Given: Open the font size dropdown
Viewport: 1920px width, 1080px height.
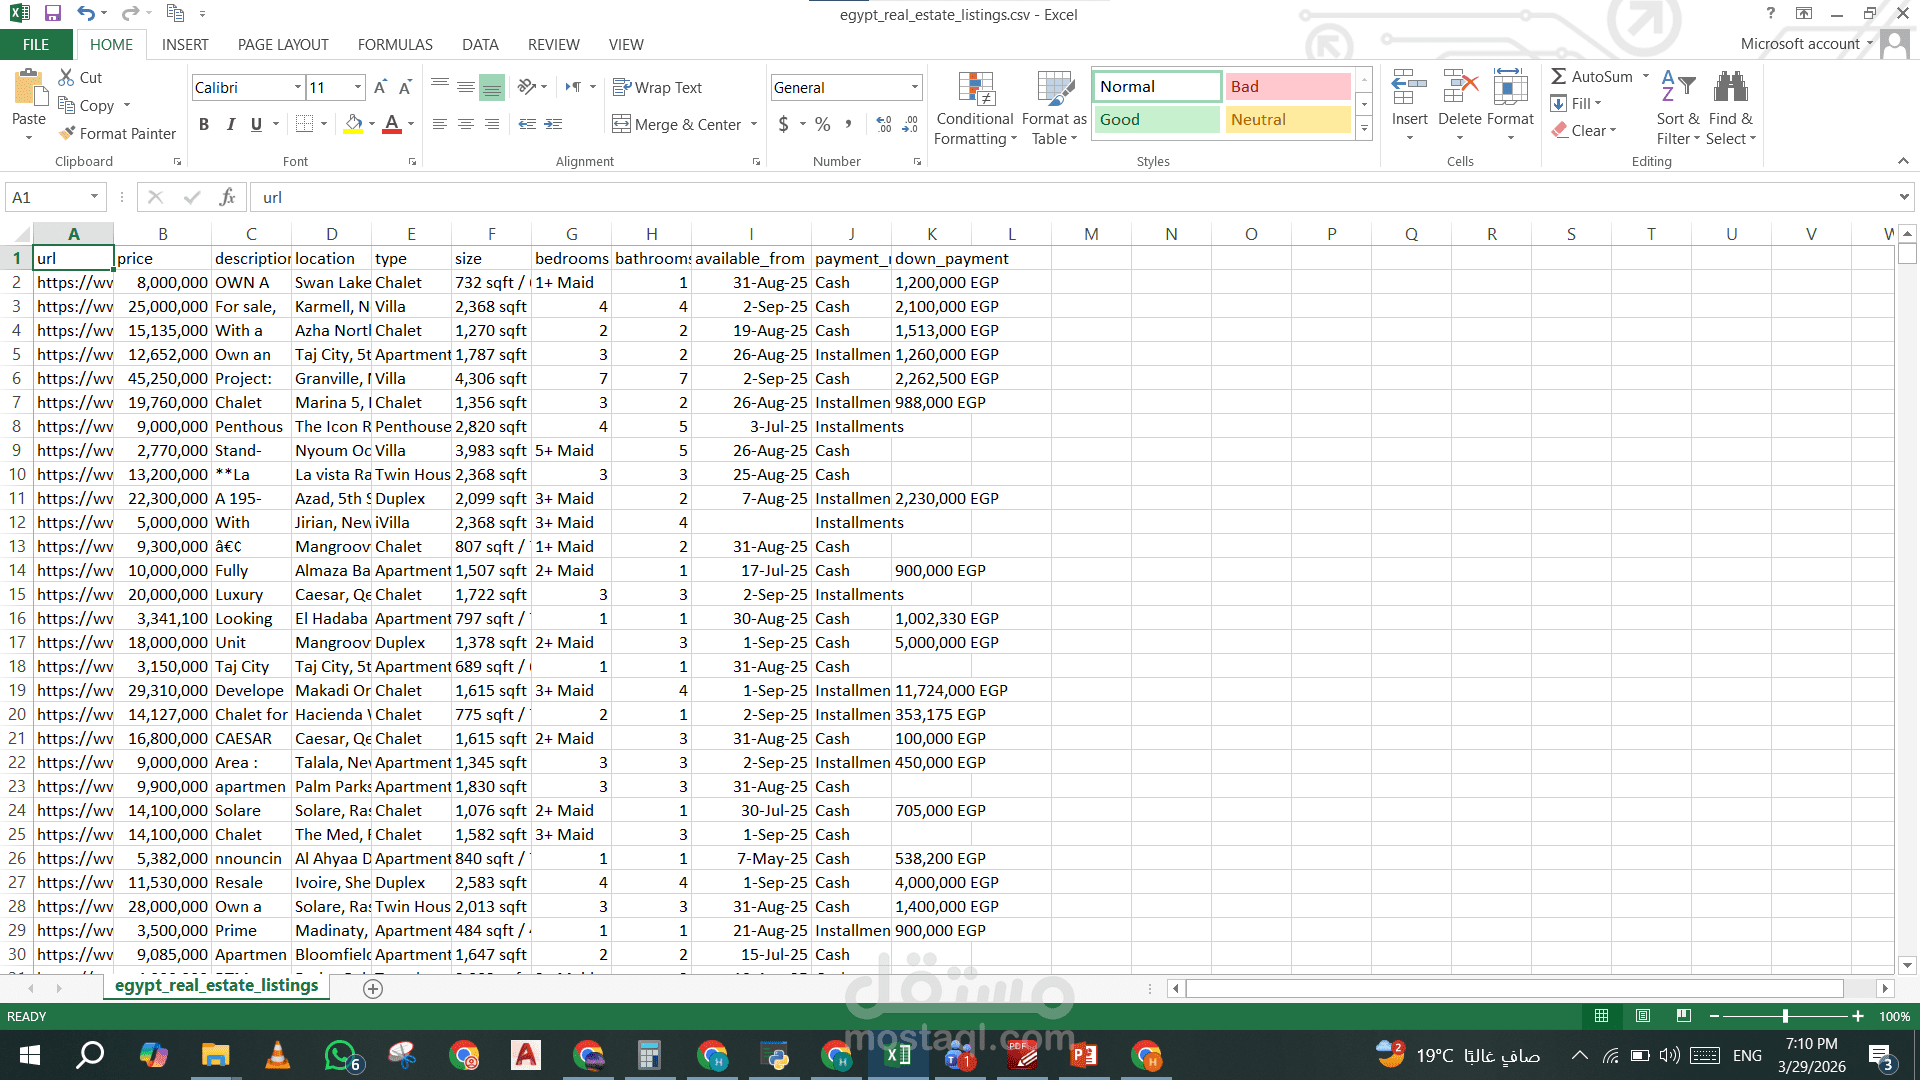Looking at the screenshot, I should [357, 88].
